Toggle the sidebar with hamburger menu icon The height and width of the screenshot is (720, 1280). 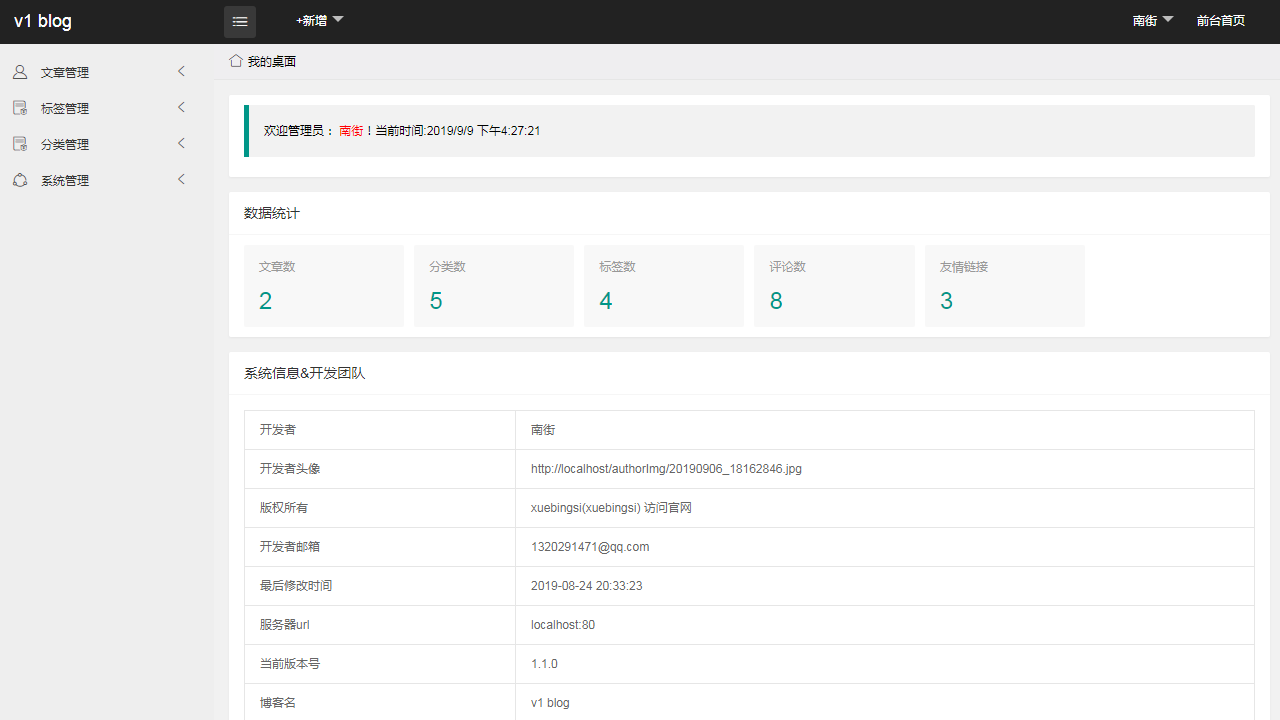[x=240, y=21]
